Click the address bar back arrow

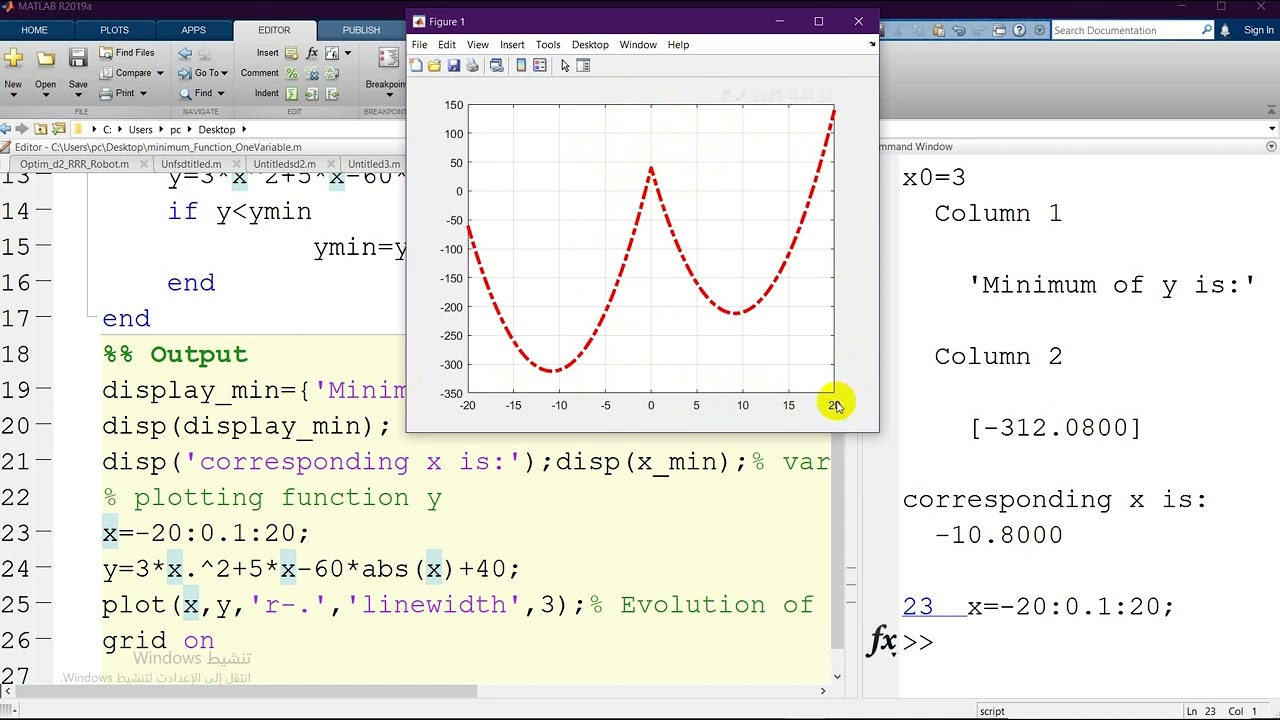pyautogui.click(x=6, y=129)
